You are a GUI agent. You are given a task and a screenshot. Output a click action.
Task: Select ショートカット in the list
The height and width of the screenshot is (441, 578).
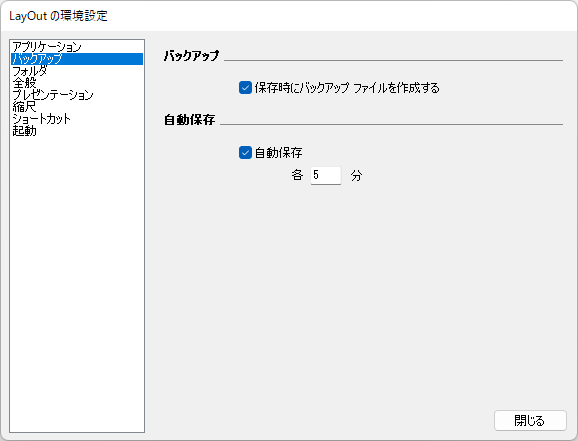[x=77, y=119]
